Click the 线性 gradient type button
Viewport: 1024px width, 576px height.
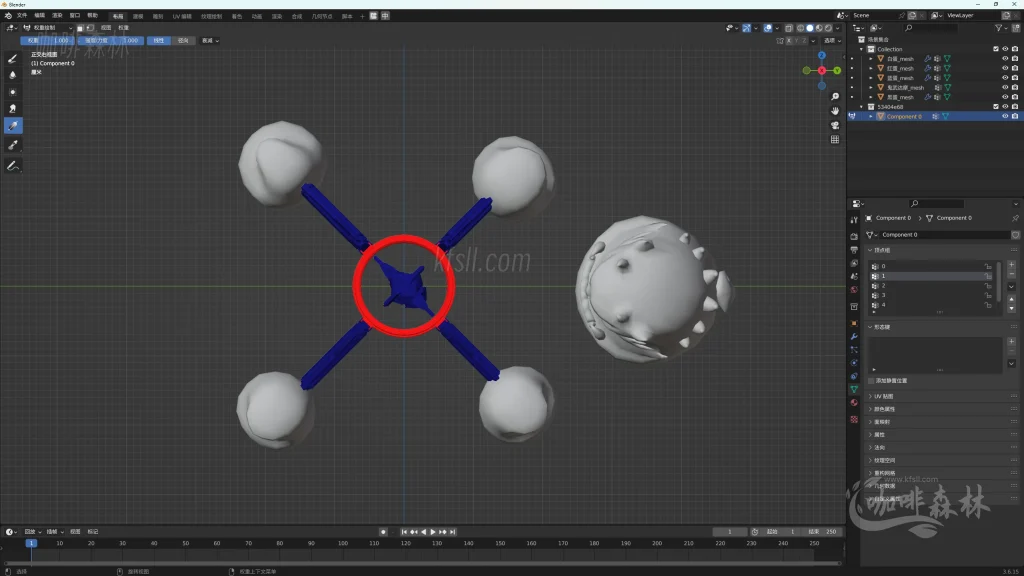pos(158,41)
